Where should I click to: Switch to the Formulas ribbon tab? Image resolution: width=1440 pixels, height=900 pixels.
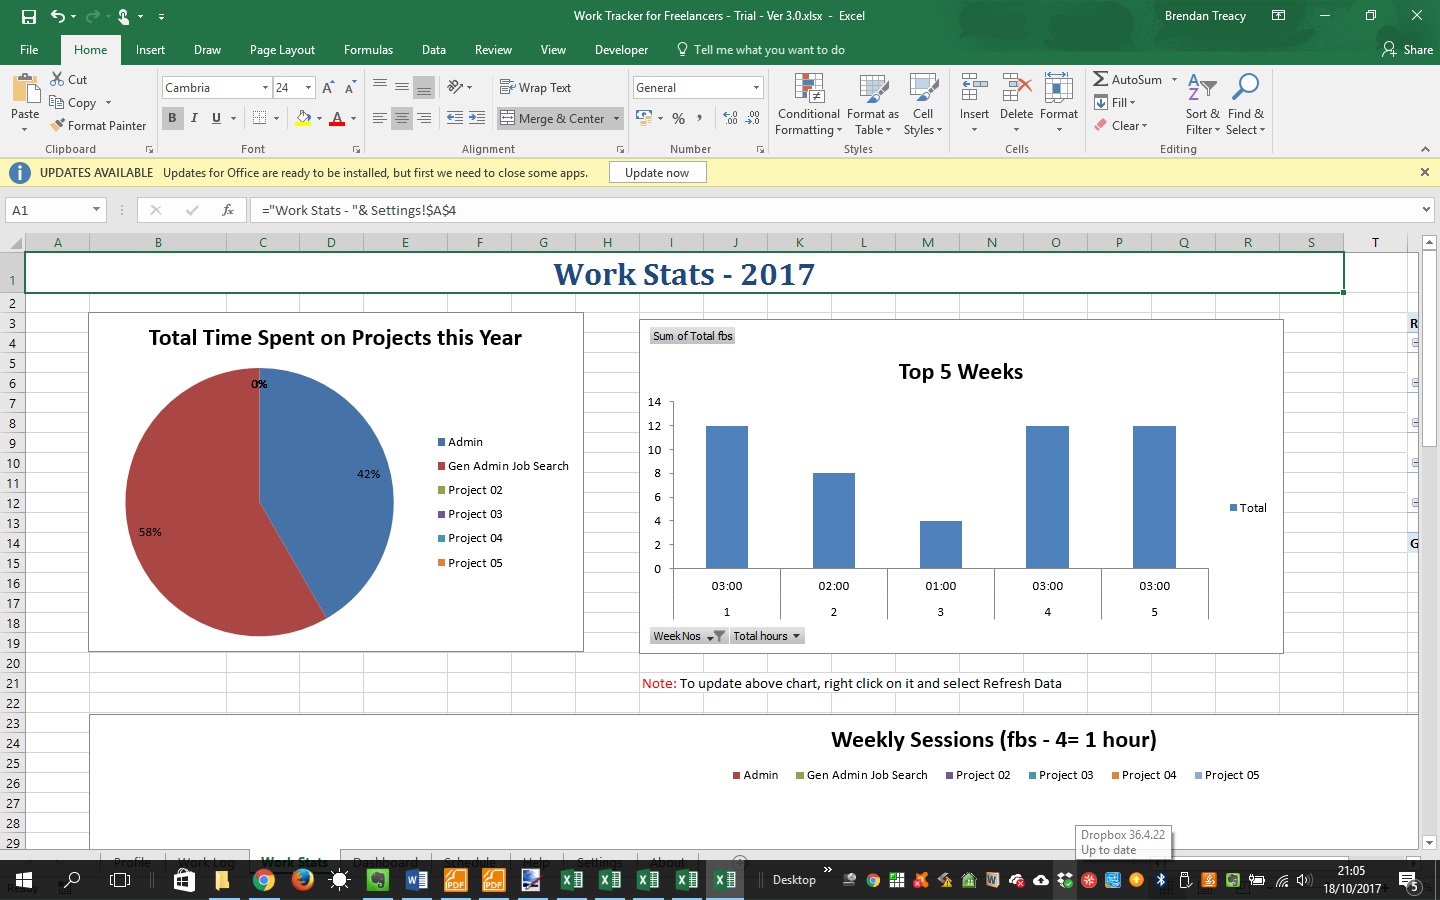coord(368,50)
